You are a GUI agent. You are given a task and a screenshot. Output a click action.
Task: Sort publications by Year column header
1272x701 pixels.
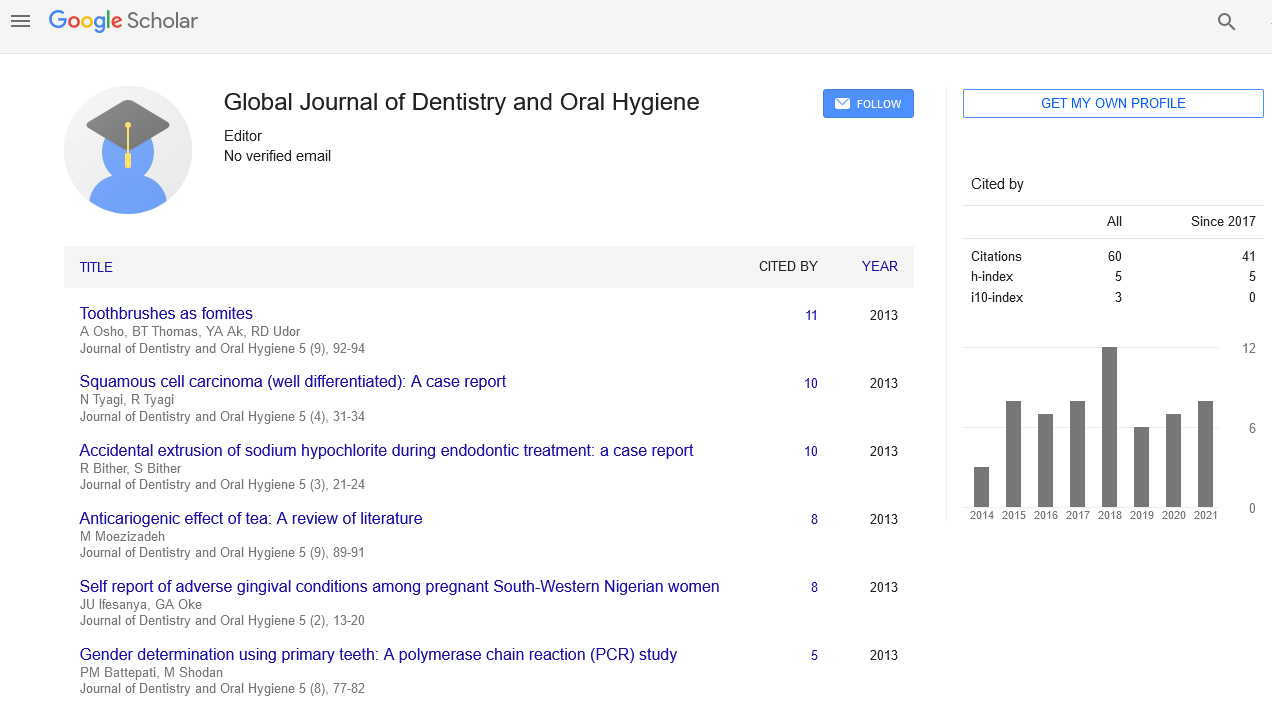tap(879, 266)
